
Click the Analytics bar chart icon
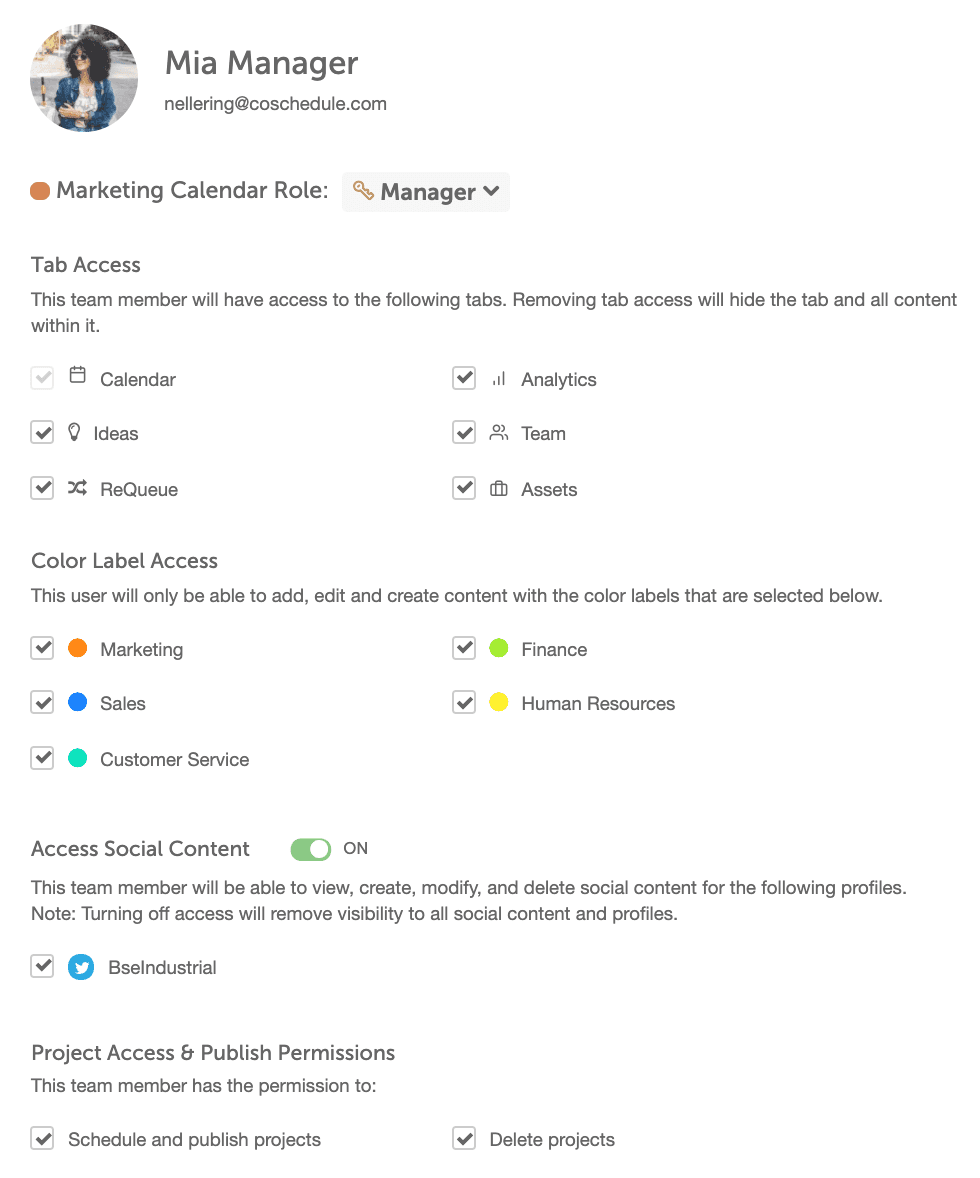[498, 379]
